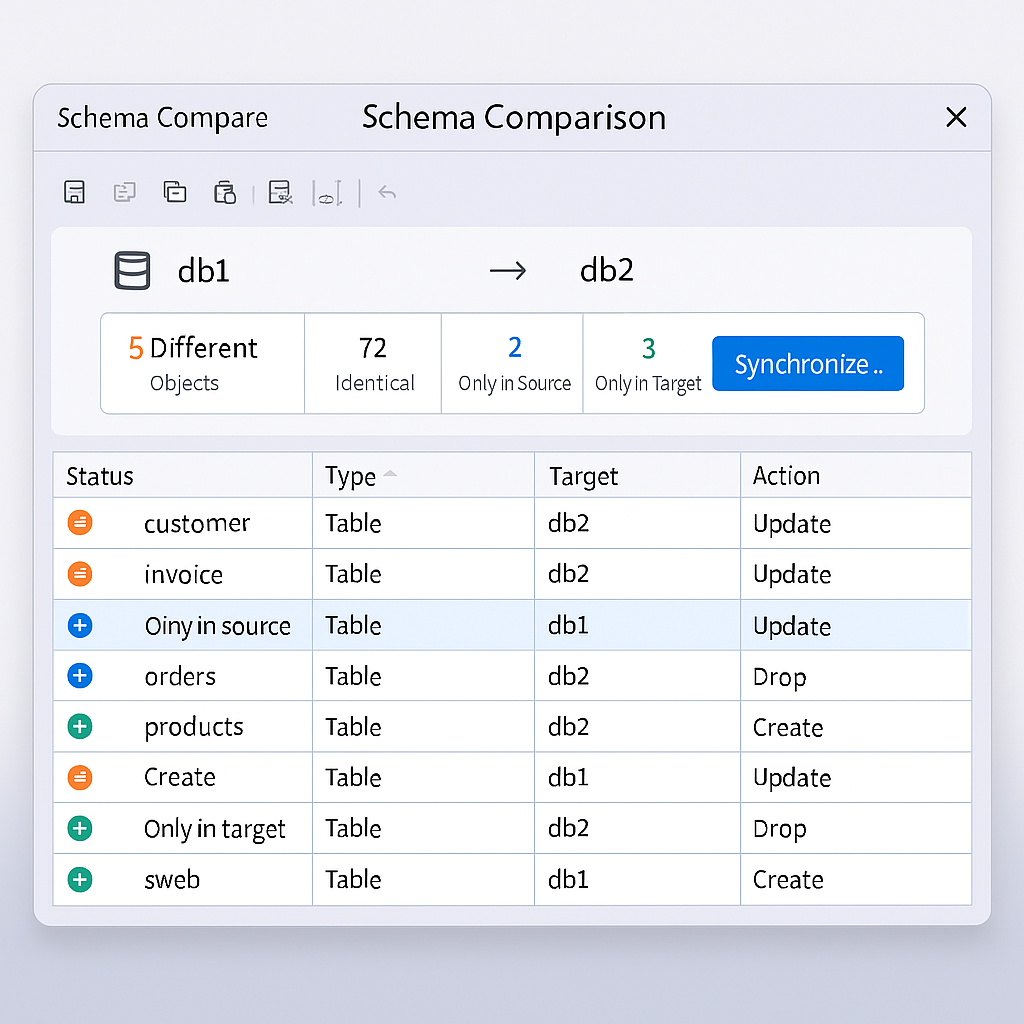Toggle the orange status icon for customer row
The width and height of the screenshot is (1024, 1024).
click(79, 522)
